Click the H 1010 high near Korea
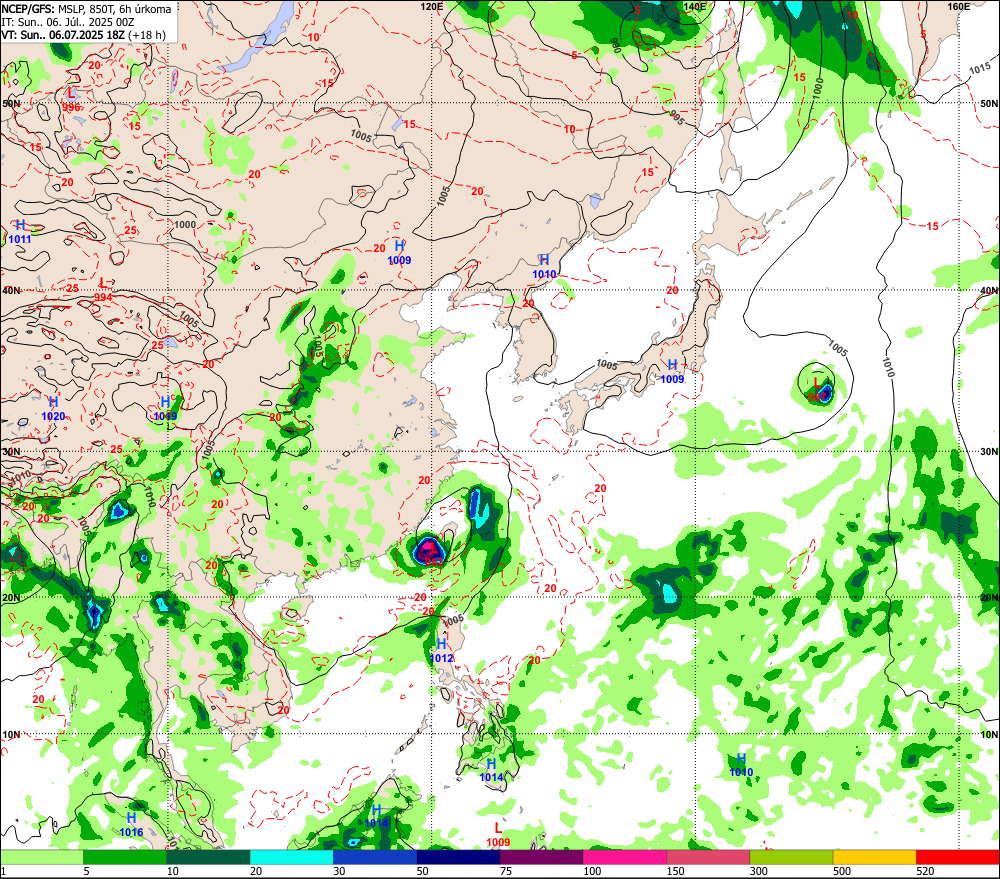The image size is (1000, 879). click(544, 267)
